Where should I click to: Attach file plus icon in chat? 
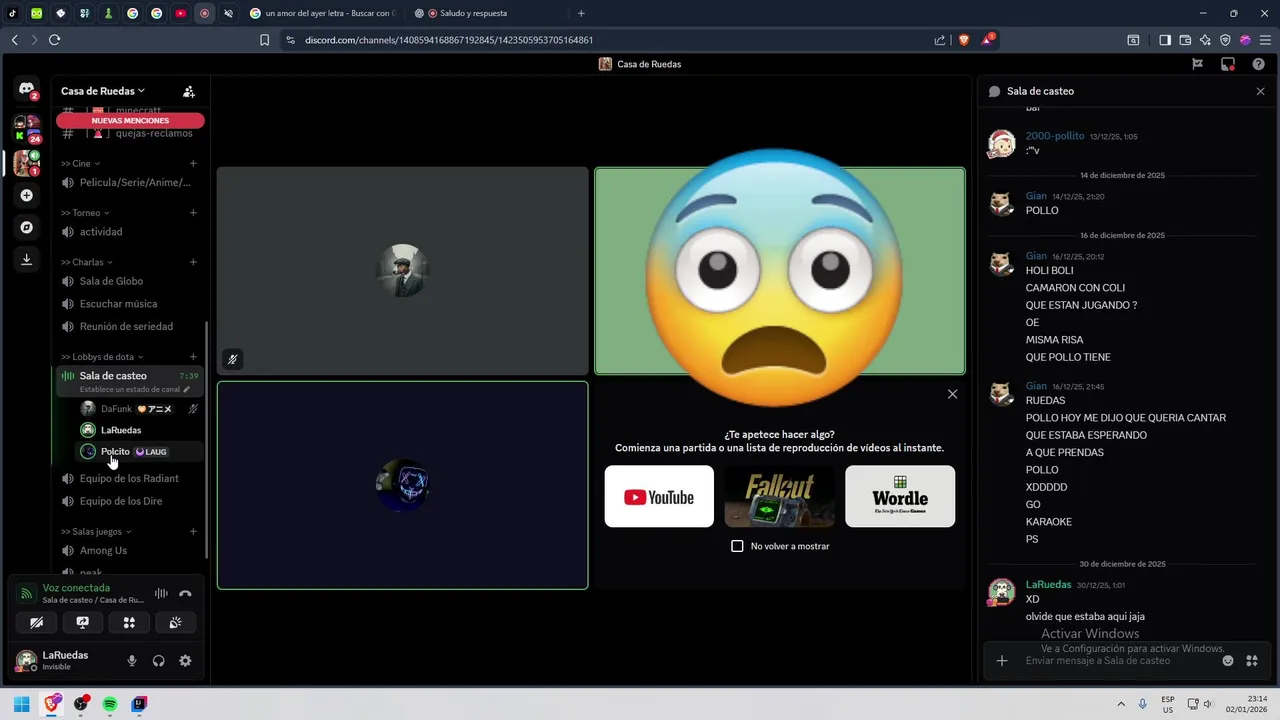(x=1001, y=660)
